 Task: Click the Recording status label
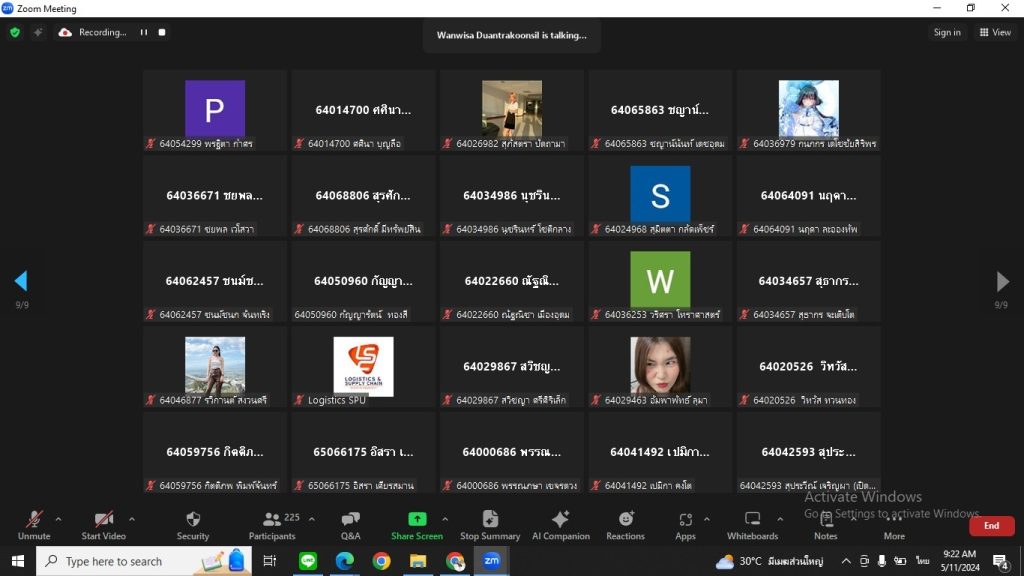click(103, 32)
